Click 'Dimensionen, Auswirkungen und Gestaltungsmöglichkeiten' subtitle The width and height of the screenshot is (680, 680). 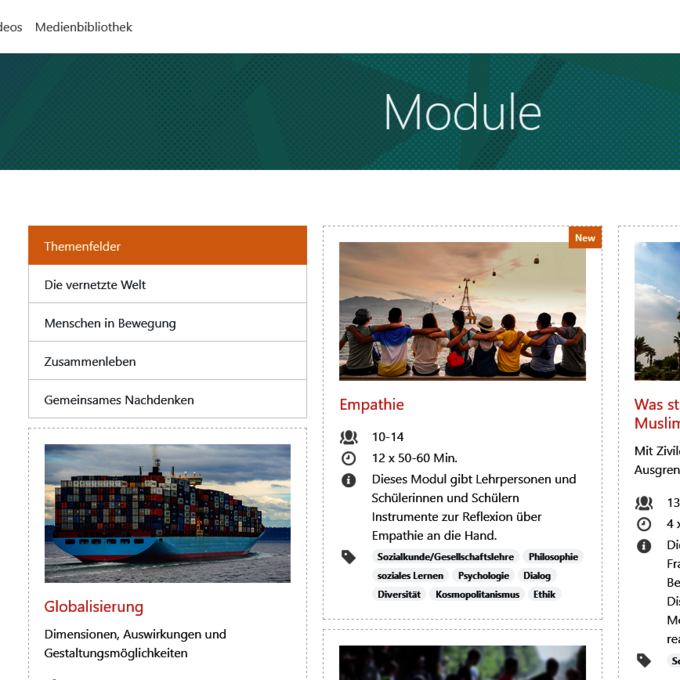click(x=135, y=644)
